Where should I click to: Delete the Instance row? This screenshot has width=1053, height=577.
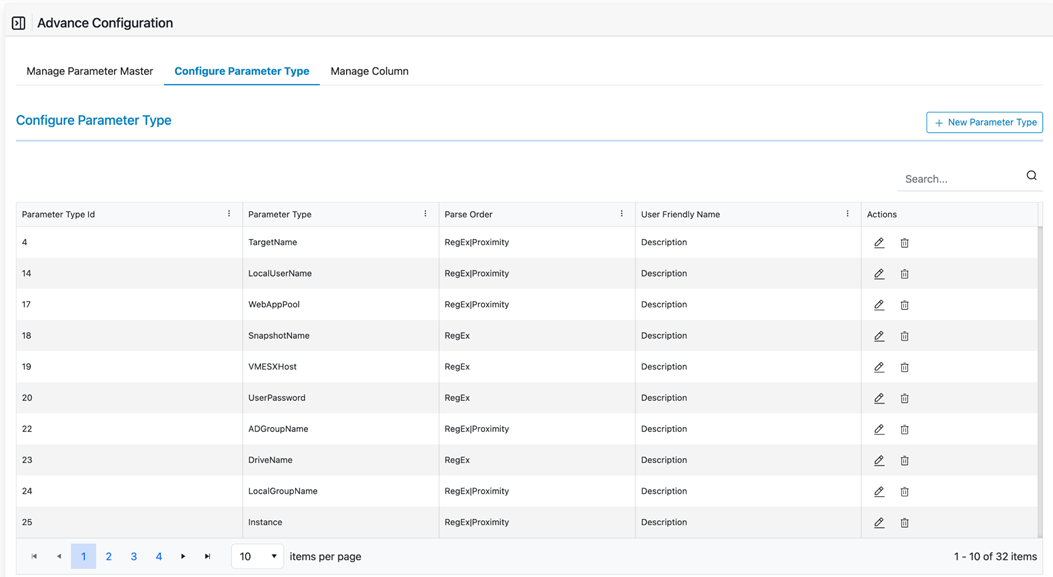coord(904,522)
